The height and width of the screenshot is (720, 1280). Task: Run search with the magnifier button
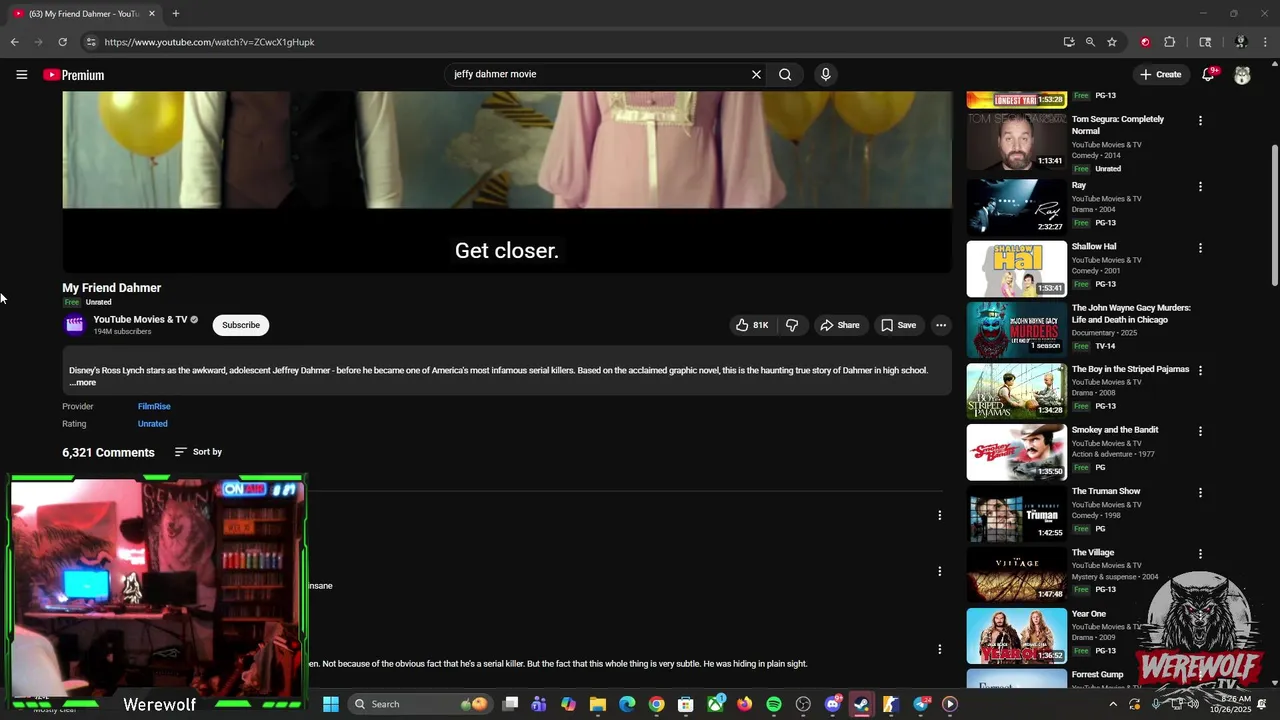pyautogui.click(x=785, y=74)
